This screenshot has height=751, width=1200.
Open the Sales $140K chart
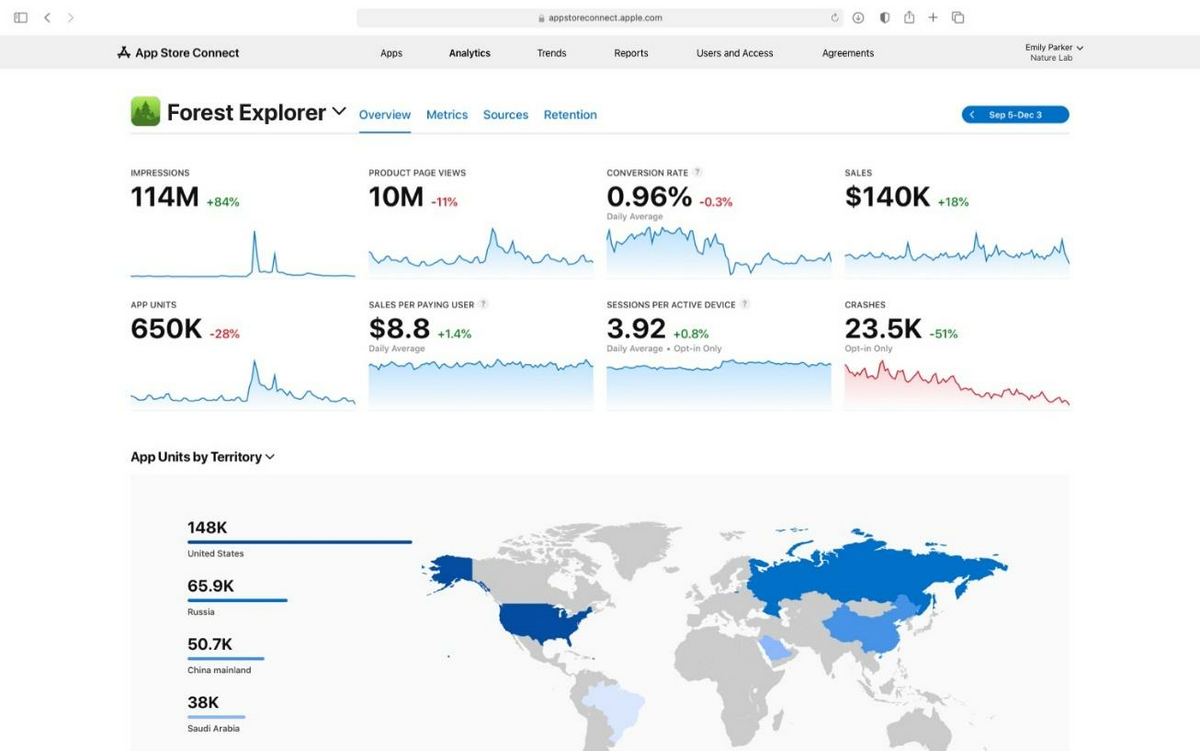[957, 253]
